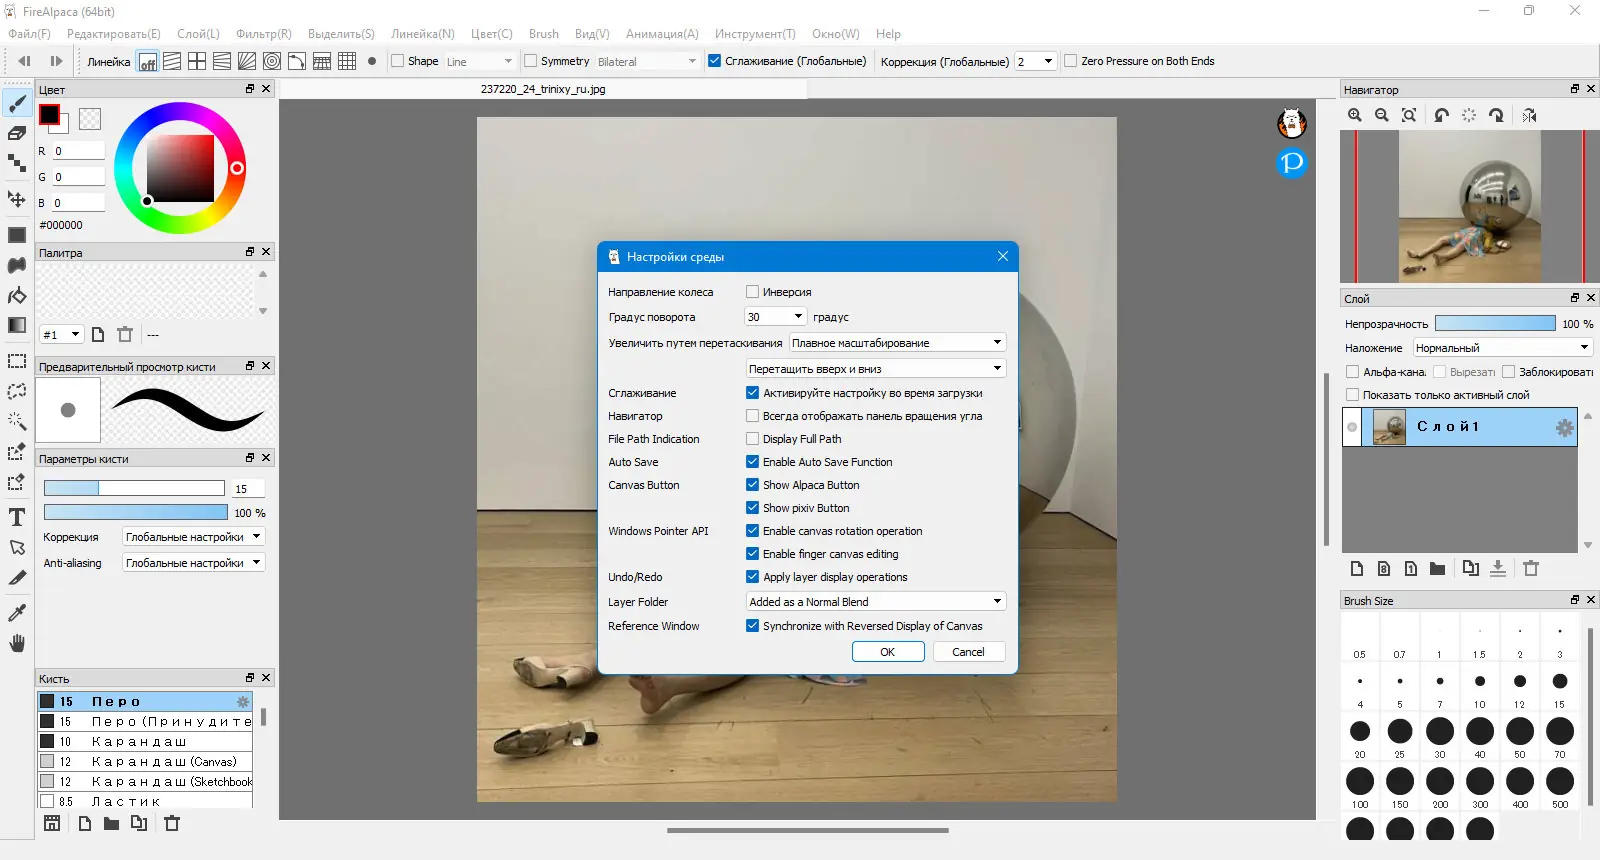Select the Lasso selection tool
The width and height of the screenshot is (1600, 860).
17,391
